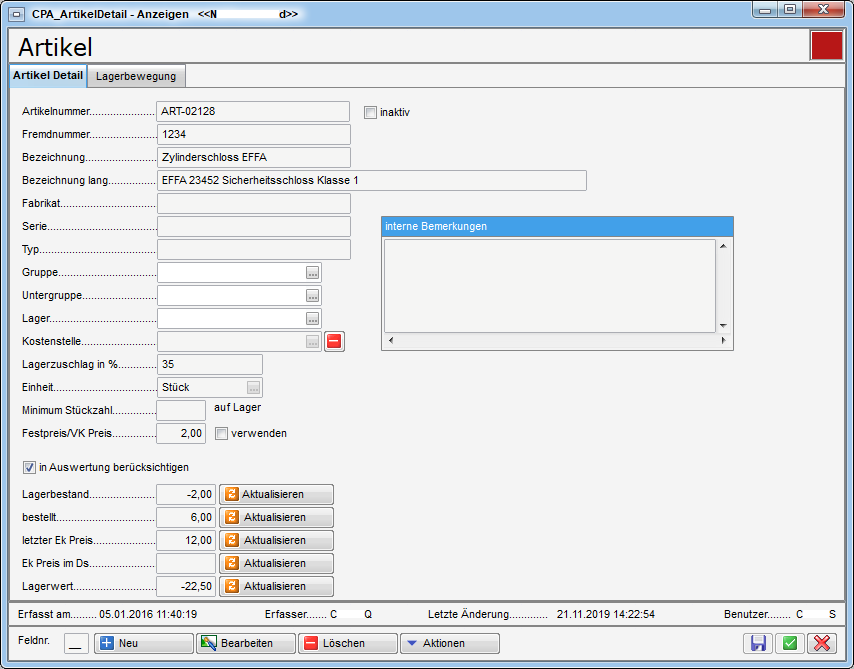Viewport: 854px width, 669px height.
Task: Open the Lager lookup selector
Action: (313, 319)
